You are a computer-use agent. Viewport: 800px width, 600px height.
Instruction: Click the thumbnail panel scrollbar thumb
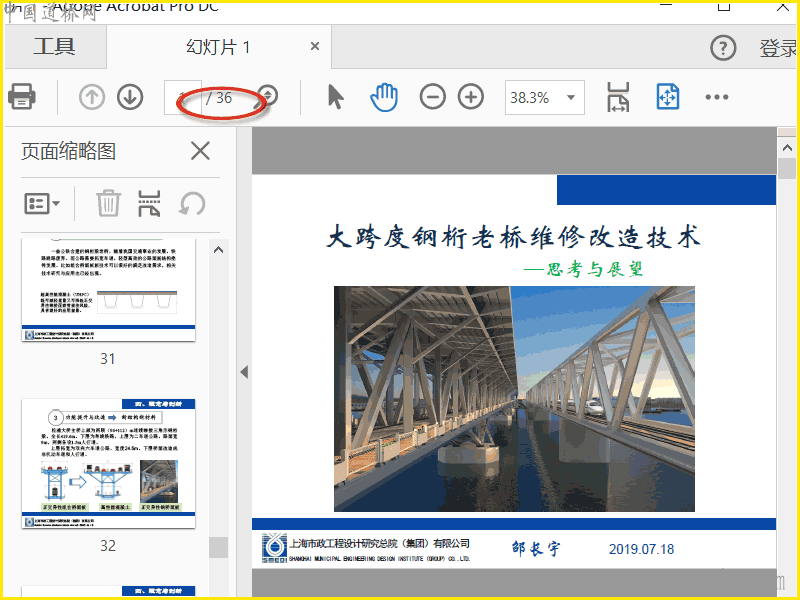pyautogui.click(x=218, y=547)
